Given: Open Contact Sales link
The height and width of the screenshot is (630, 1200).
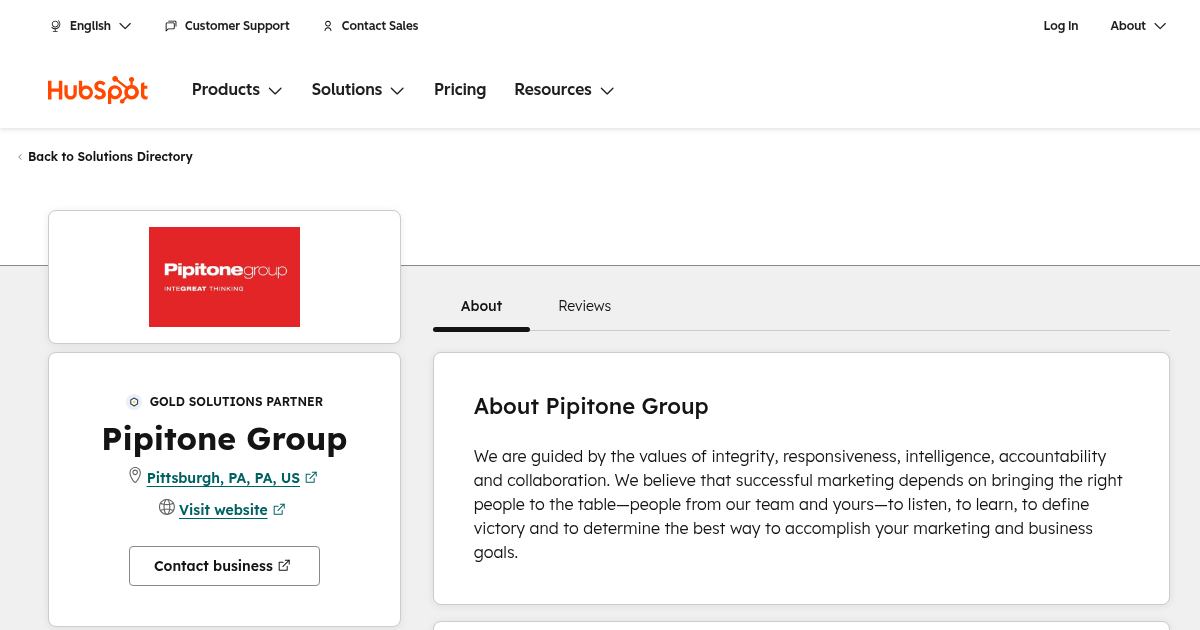Looking at the screenshot, I should tap(370, 26).
